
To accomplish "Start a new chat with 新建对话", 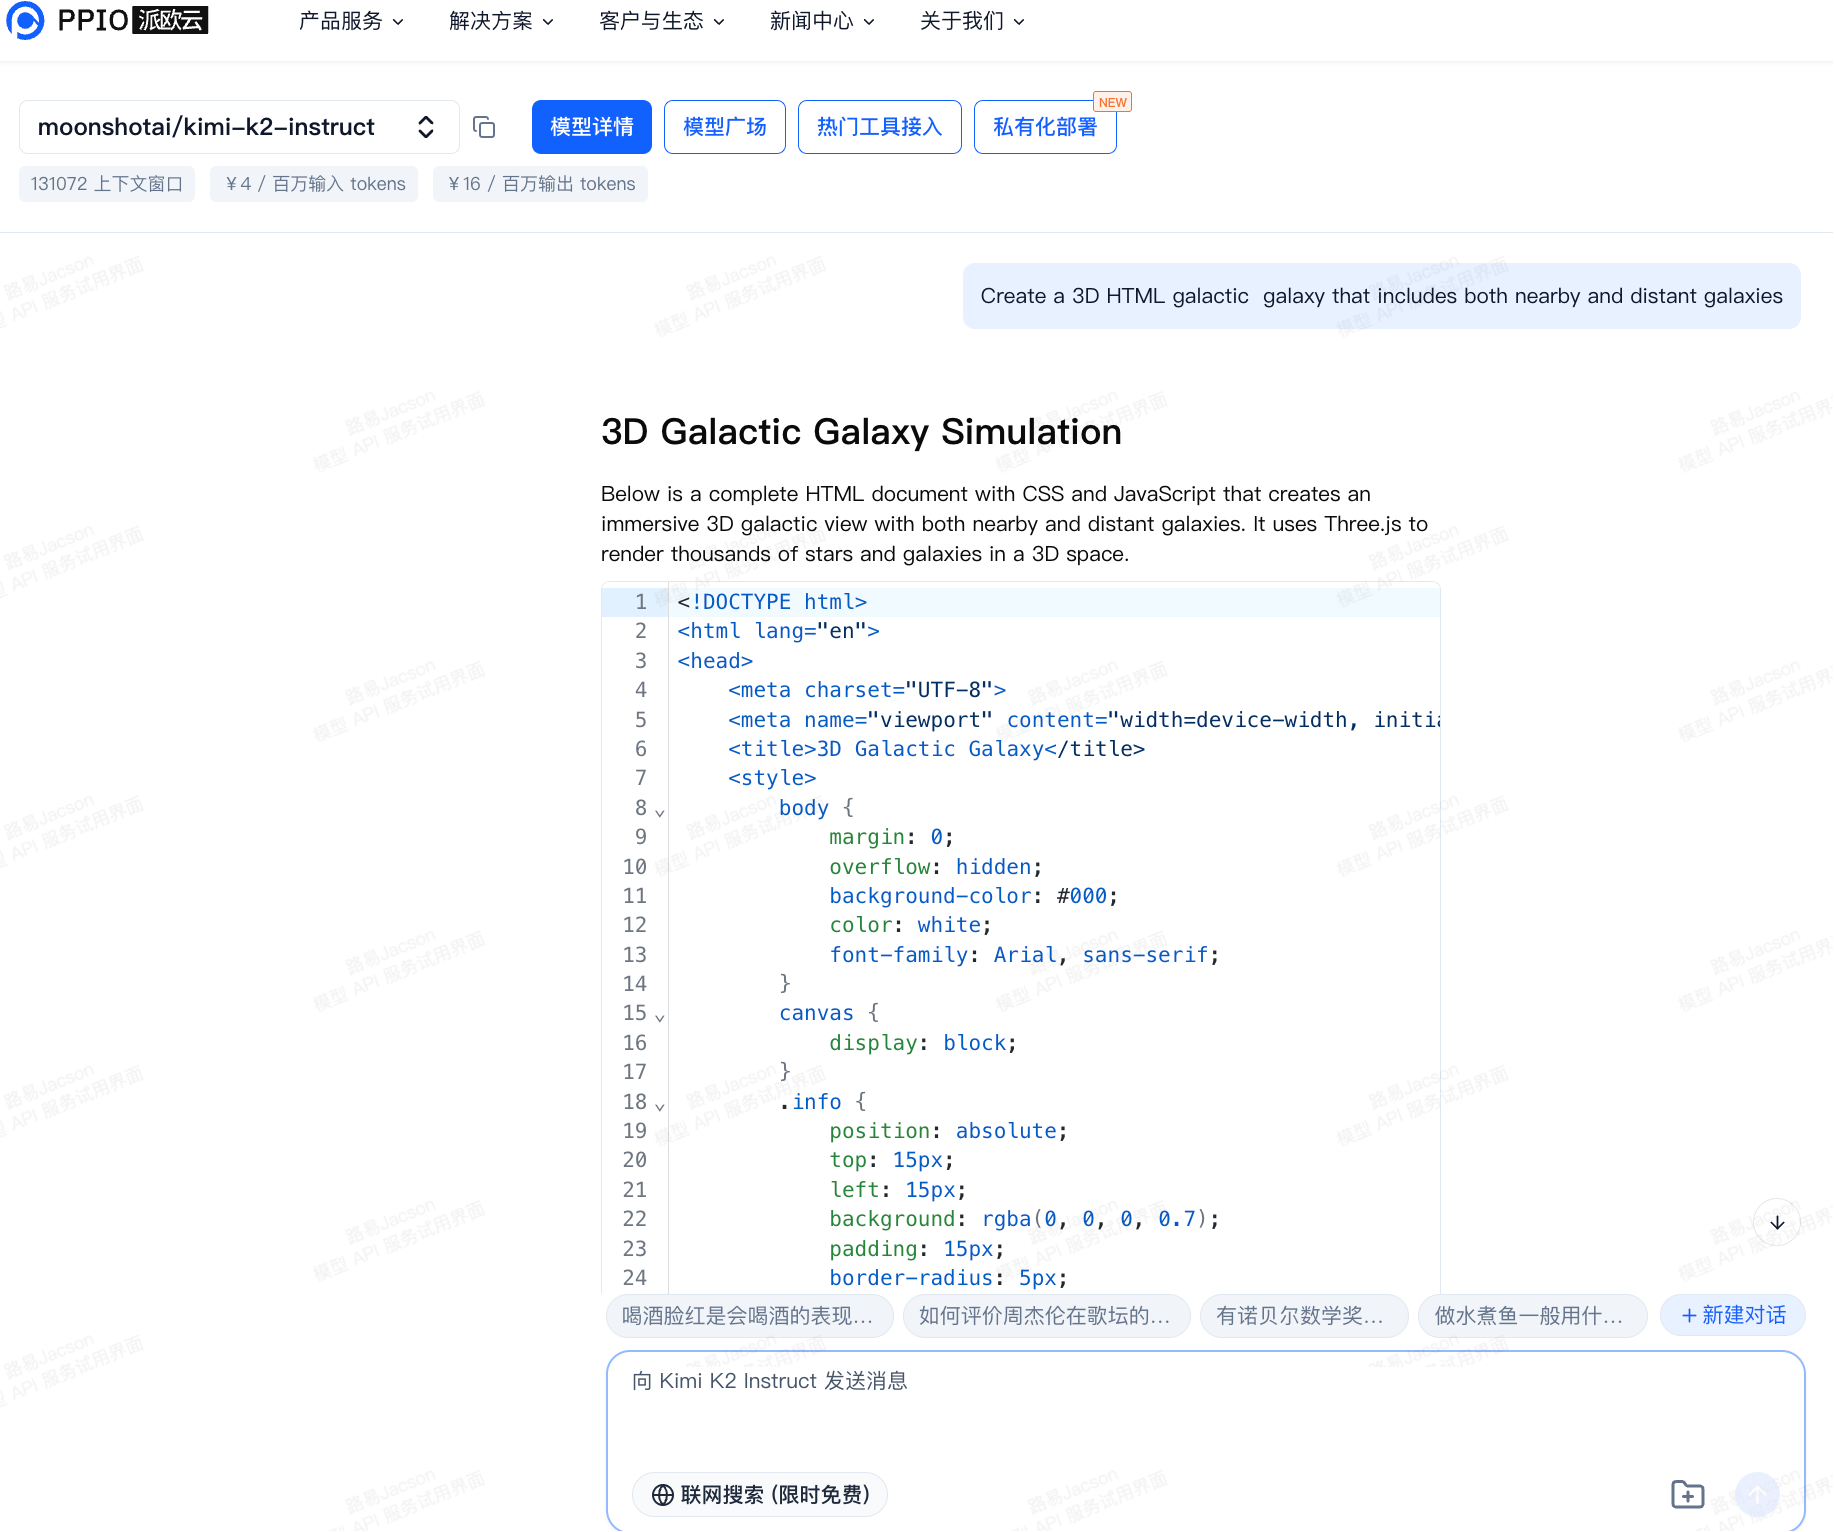I will 1732,1315.
